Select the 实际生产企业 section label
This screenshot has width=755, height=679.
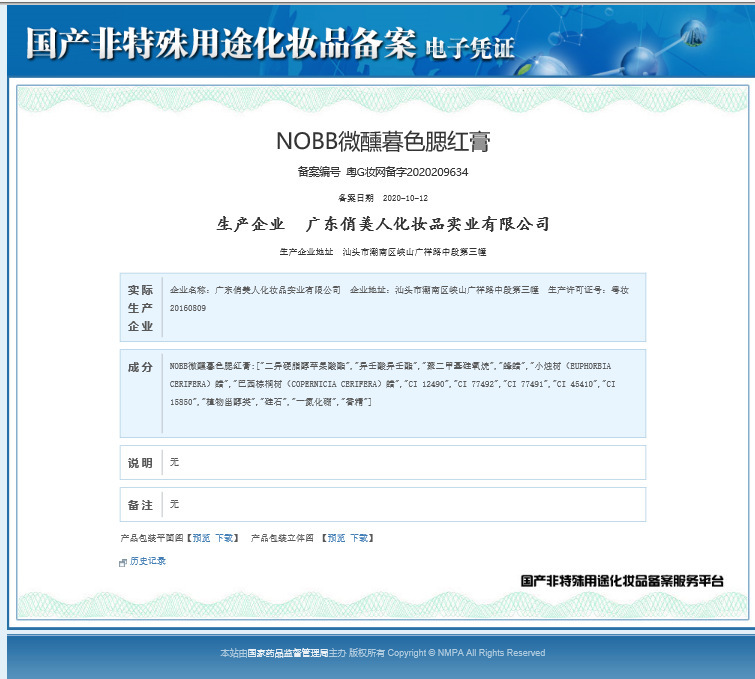[x=140, y=308]
